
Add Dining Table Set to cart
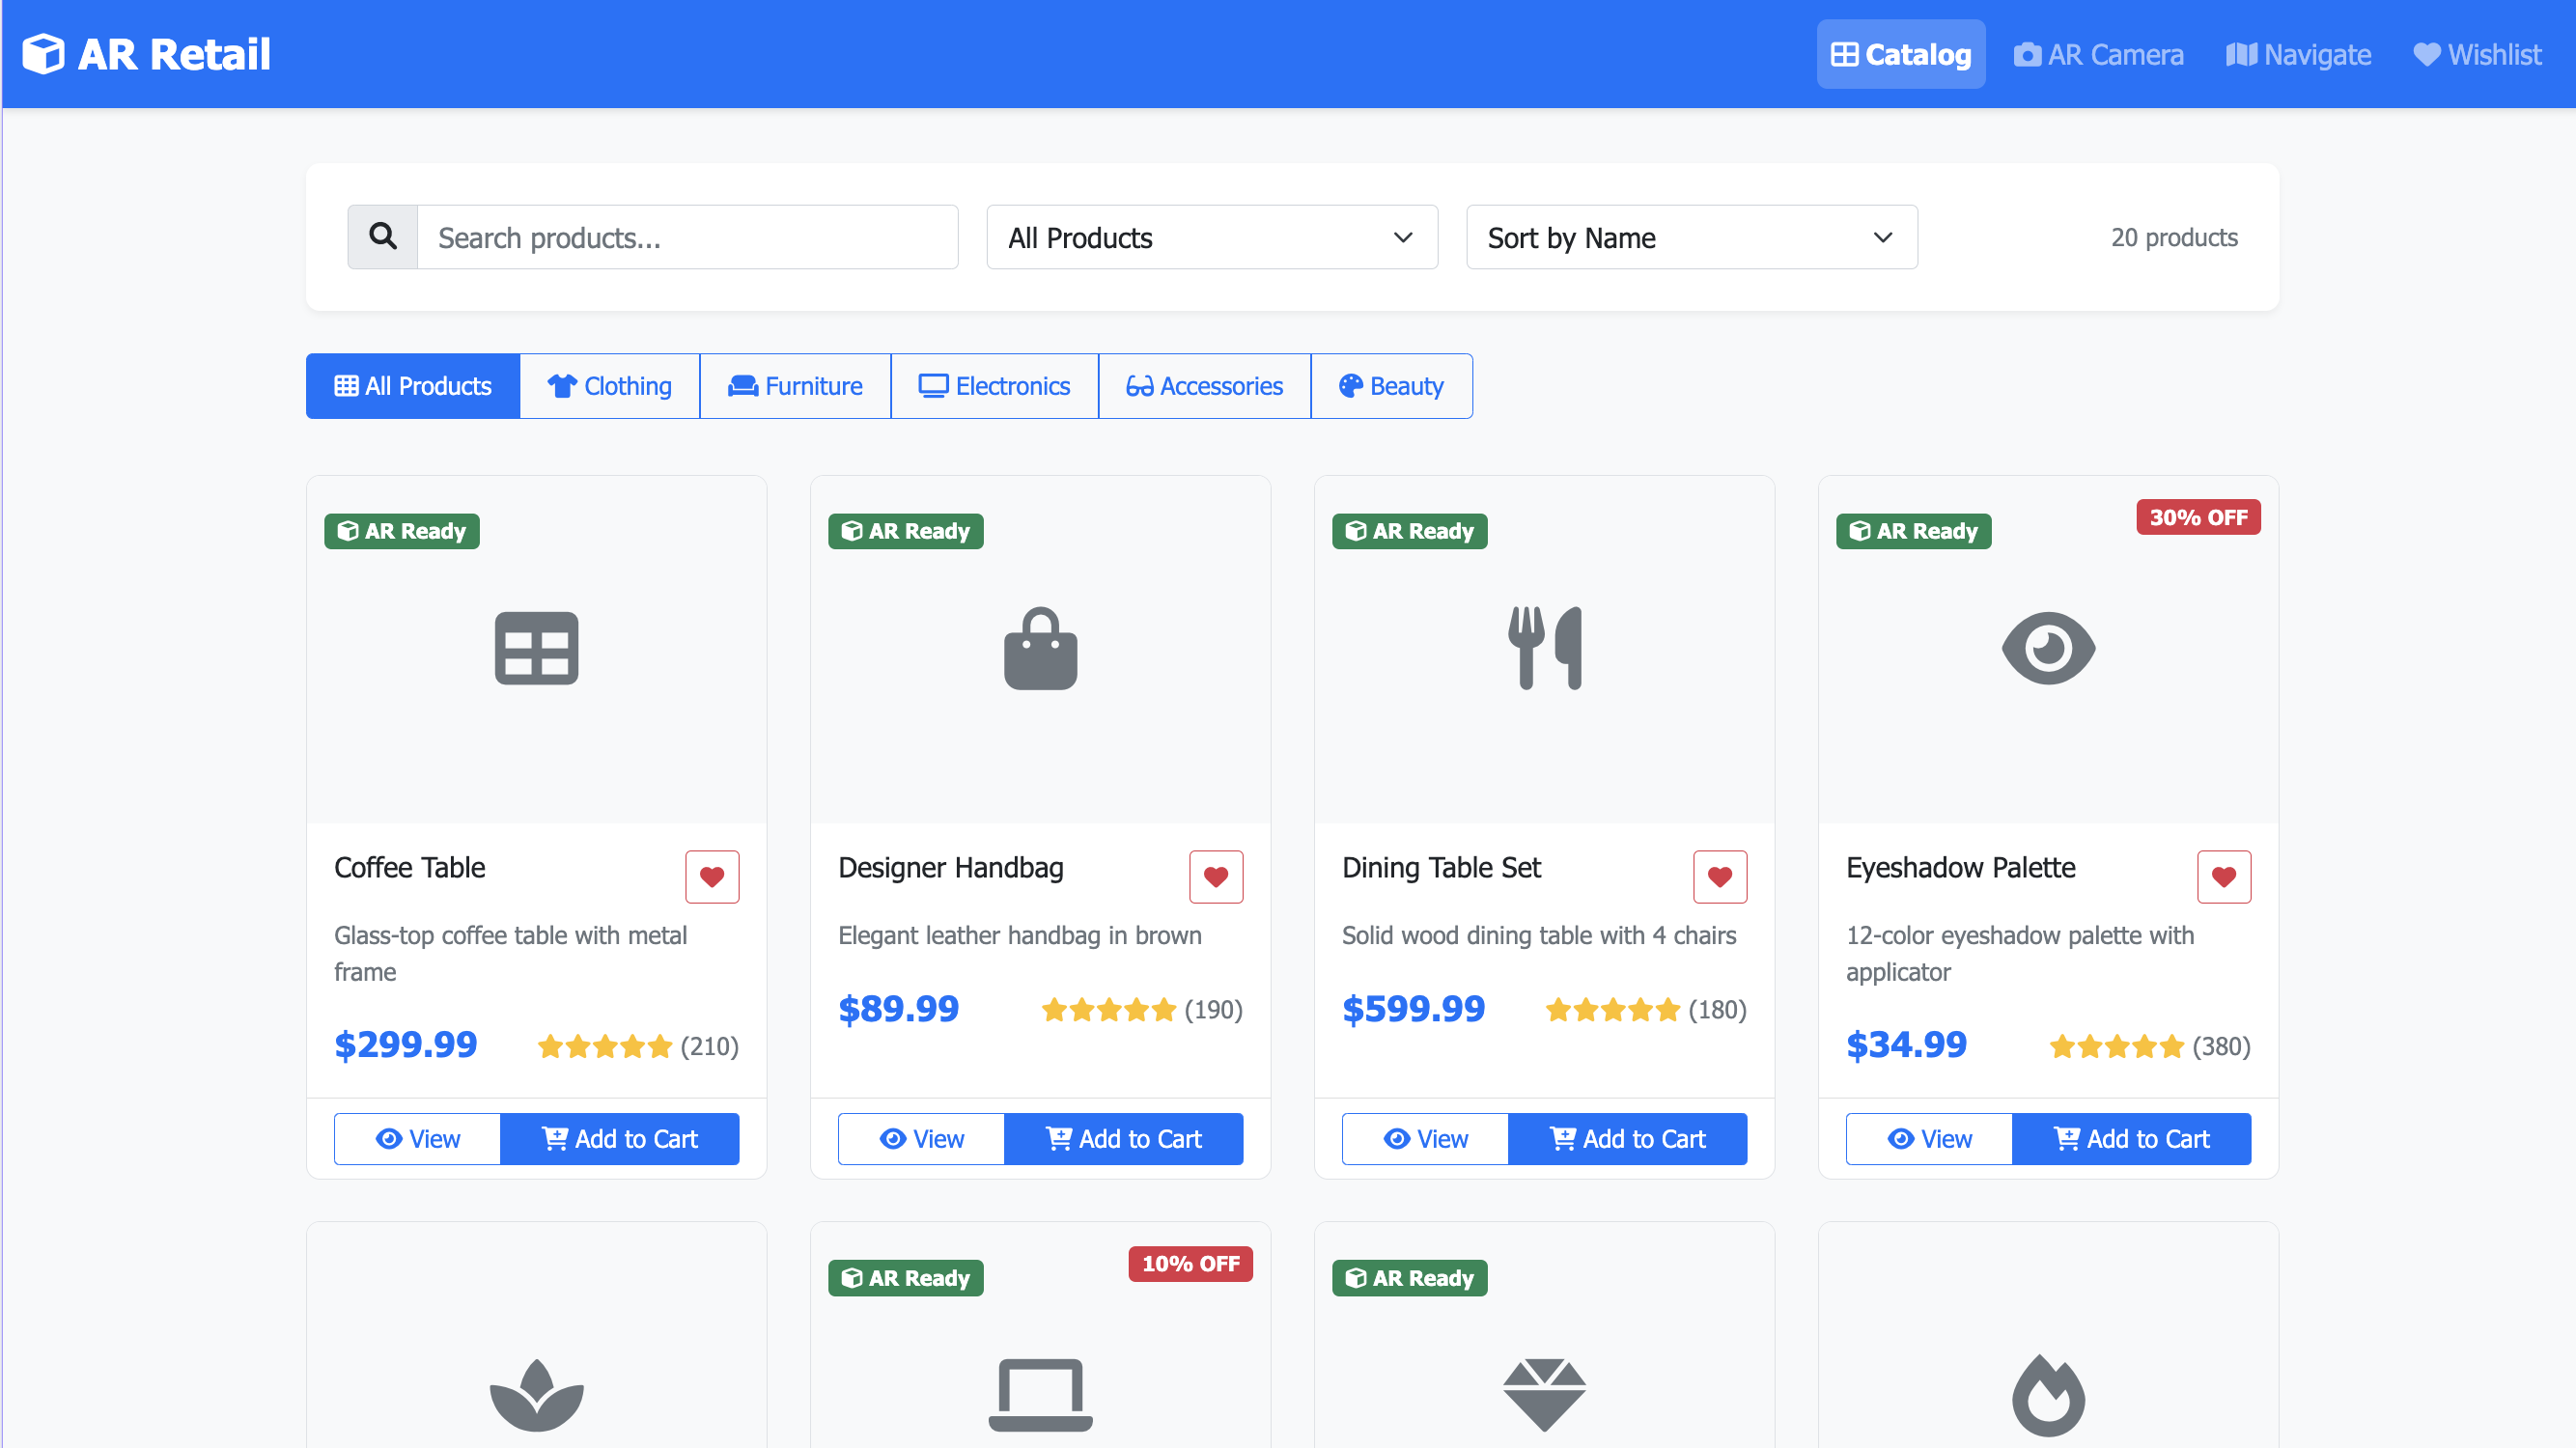[1627, 1139]
